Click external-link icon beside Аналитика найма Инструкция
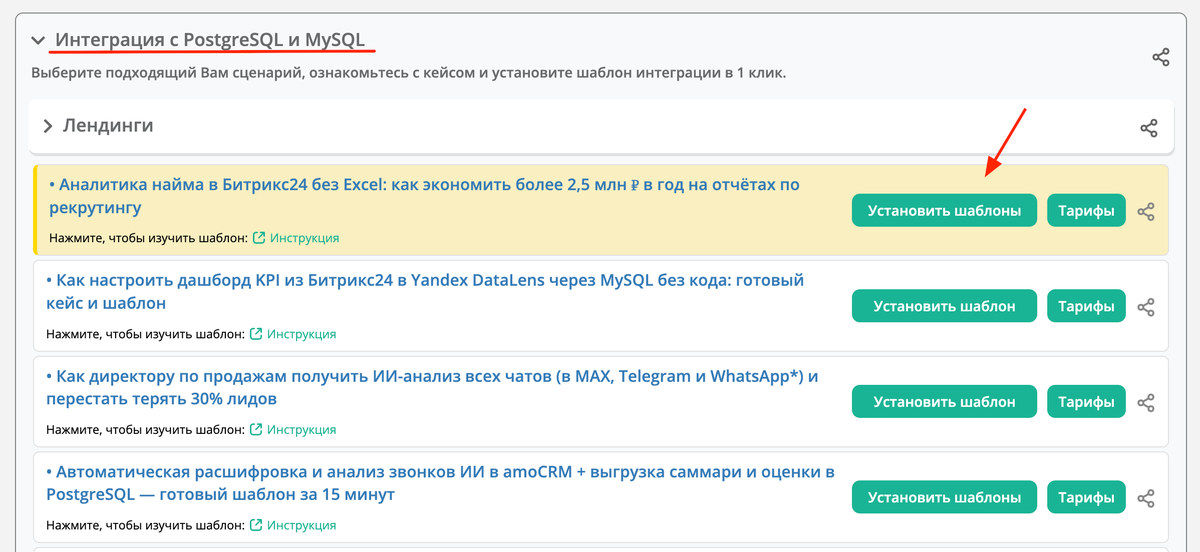Image resolution: width=1200 pixels, height=552 pixels. (259, 238)
